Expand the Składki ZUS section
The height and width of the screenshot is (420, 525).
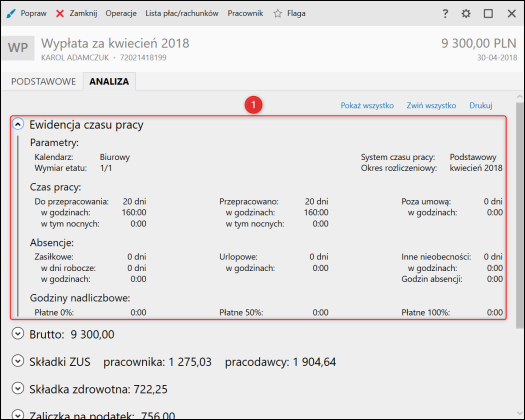(18, 361)
